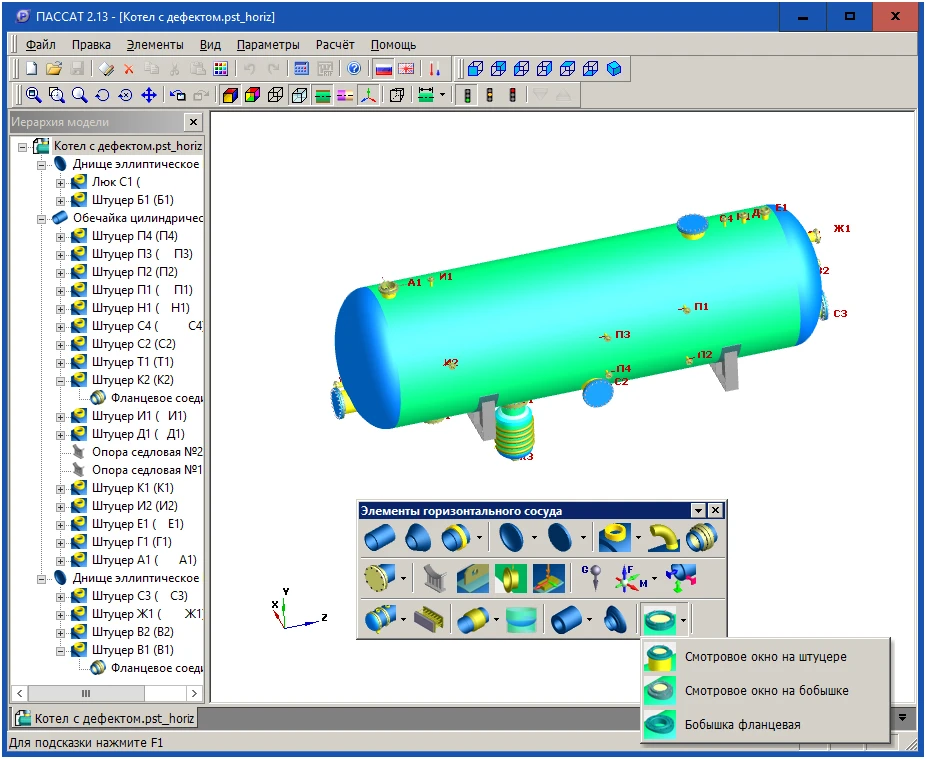The image size is (926, 759).
Task: Select Опора седловая №2 in the tree
Action: pyautogui.click(x=147, y=452)
